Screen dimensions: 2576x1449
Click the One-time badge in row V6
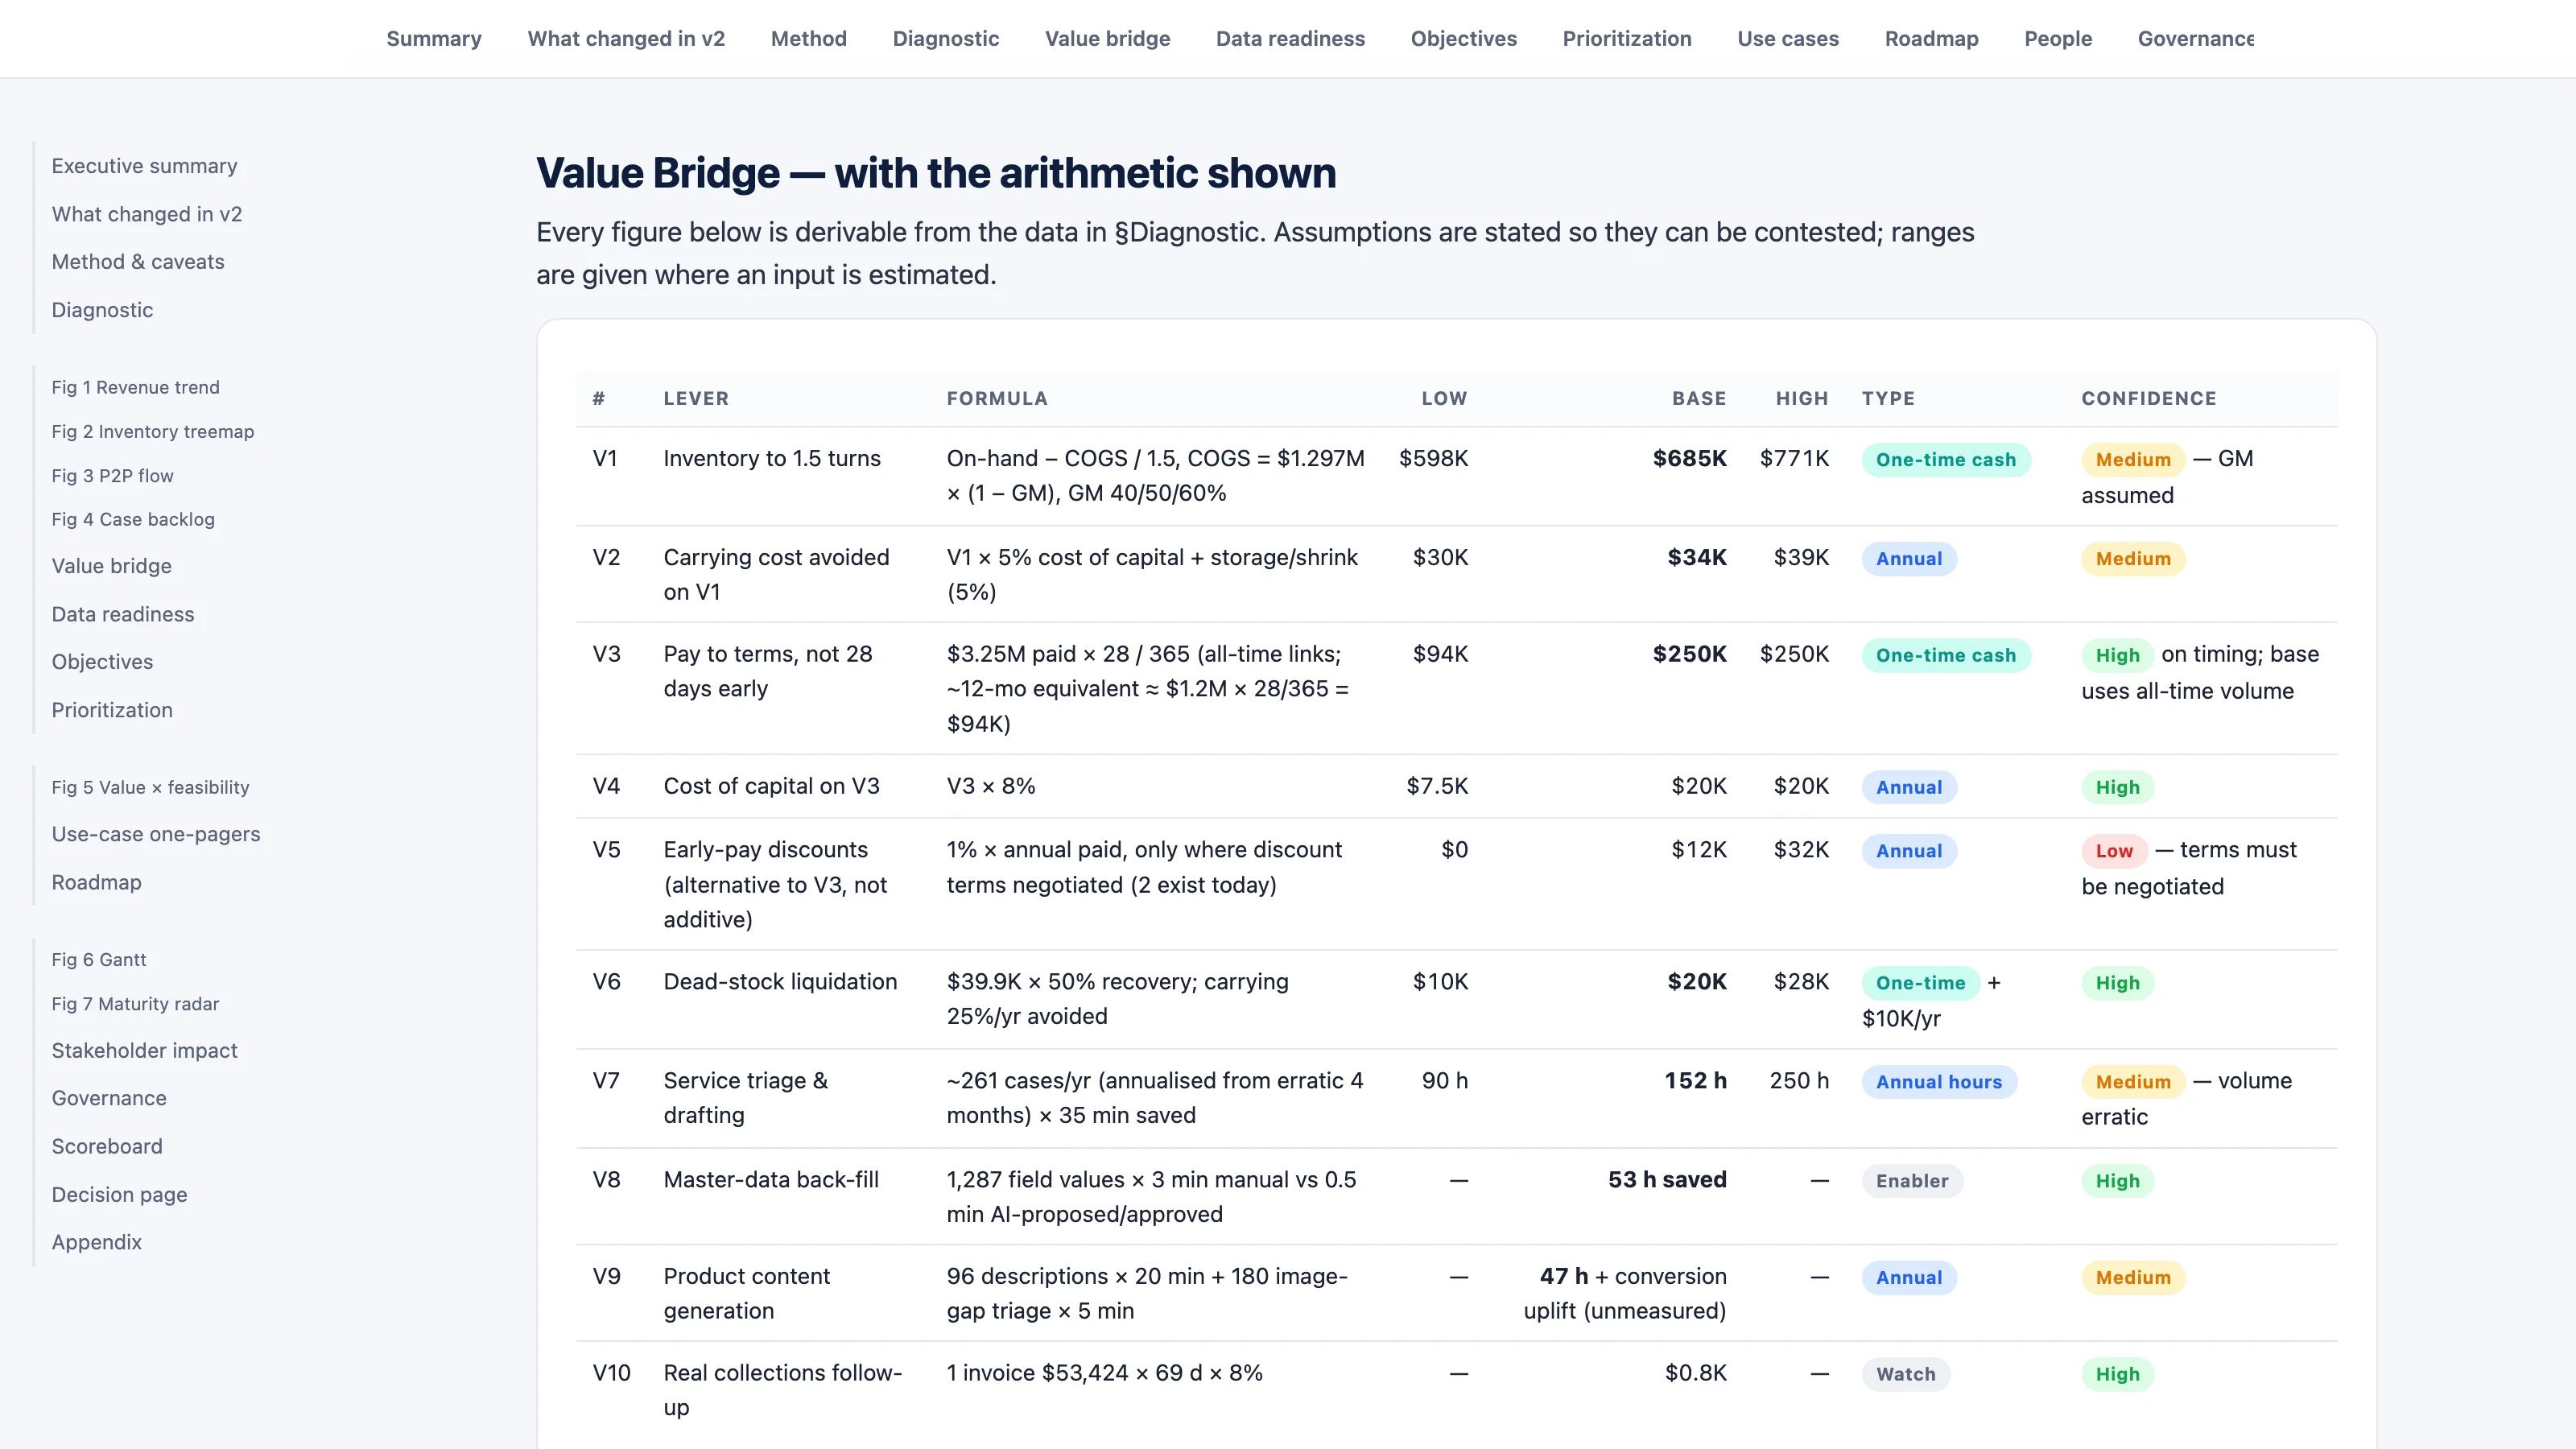(x=1920, y=982)
